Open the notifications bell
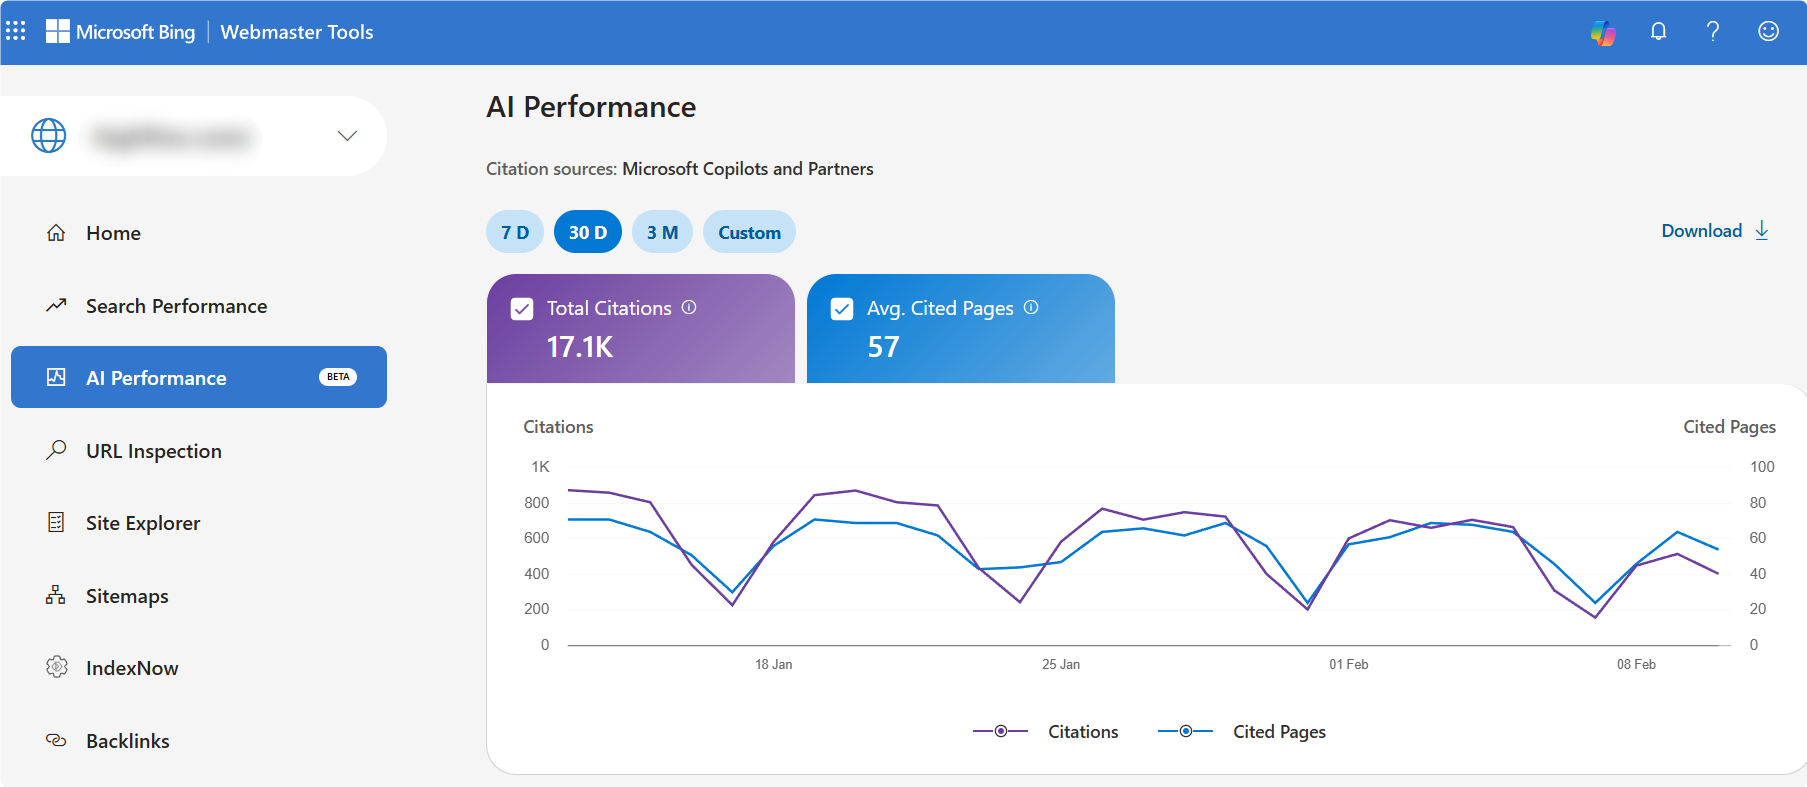Screen dimensions: 1807x787 pos(1658,32)
